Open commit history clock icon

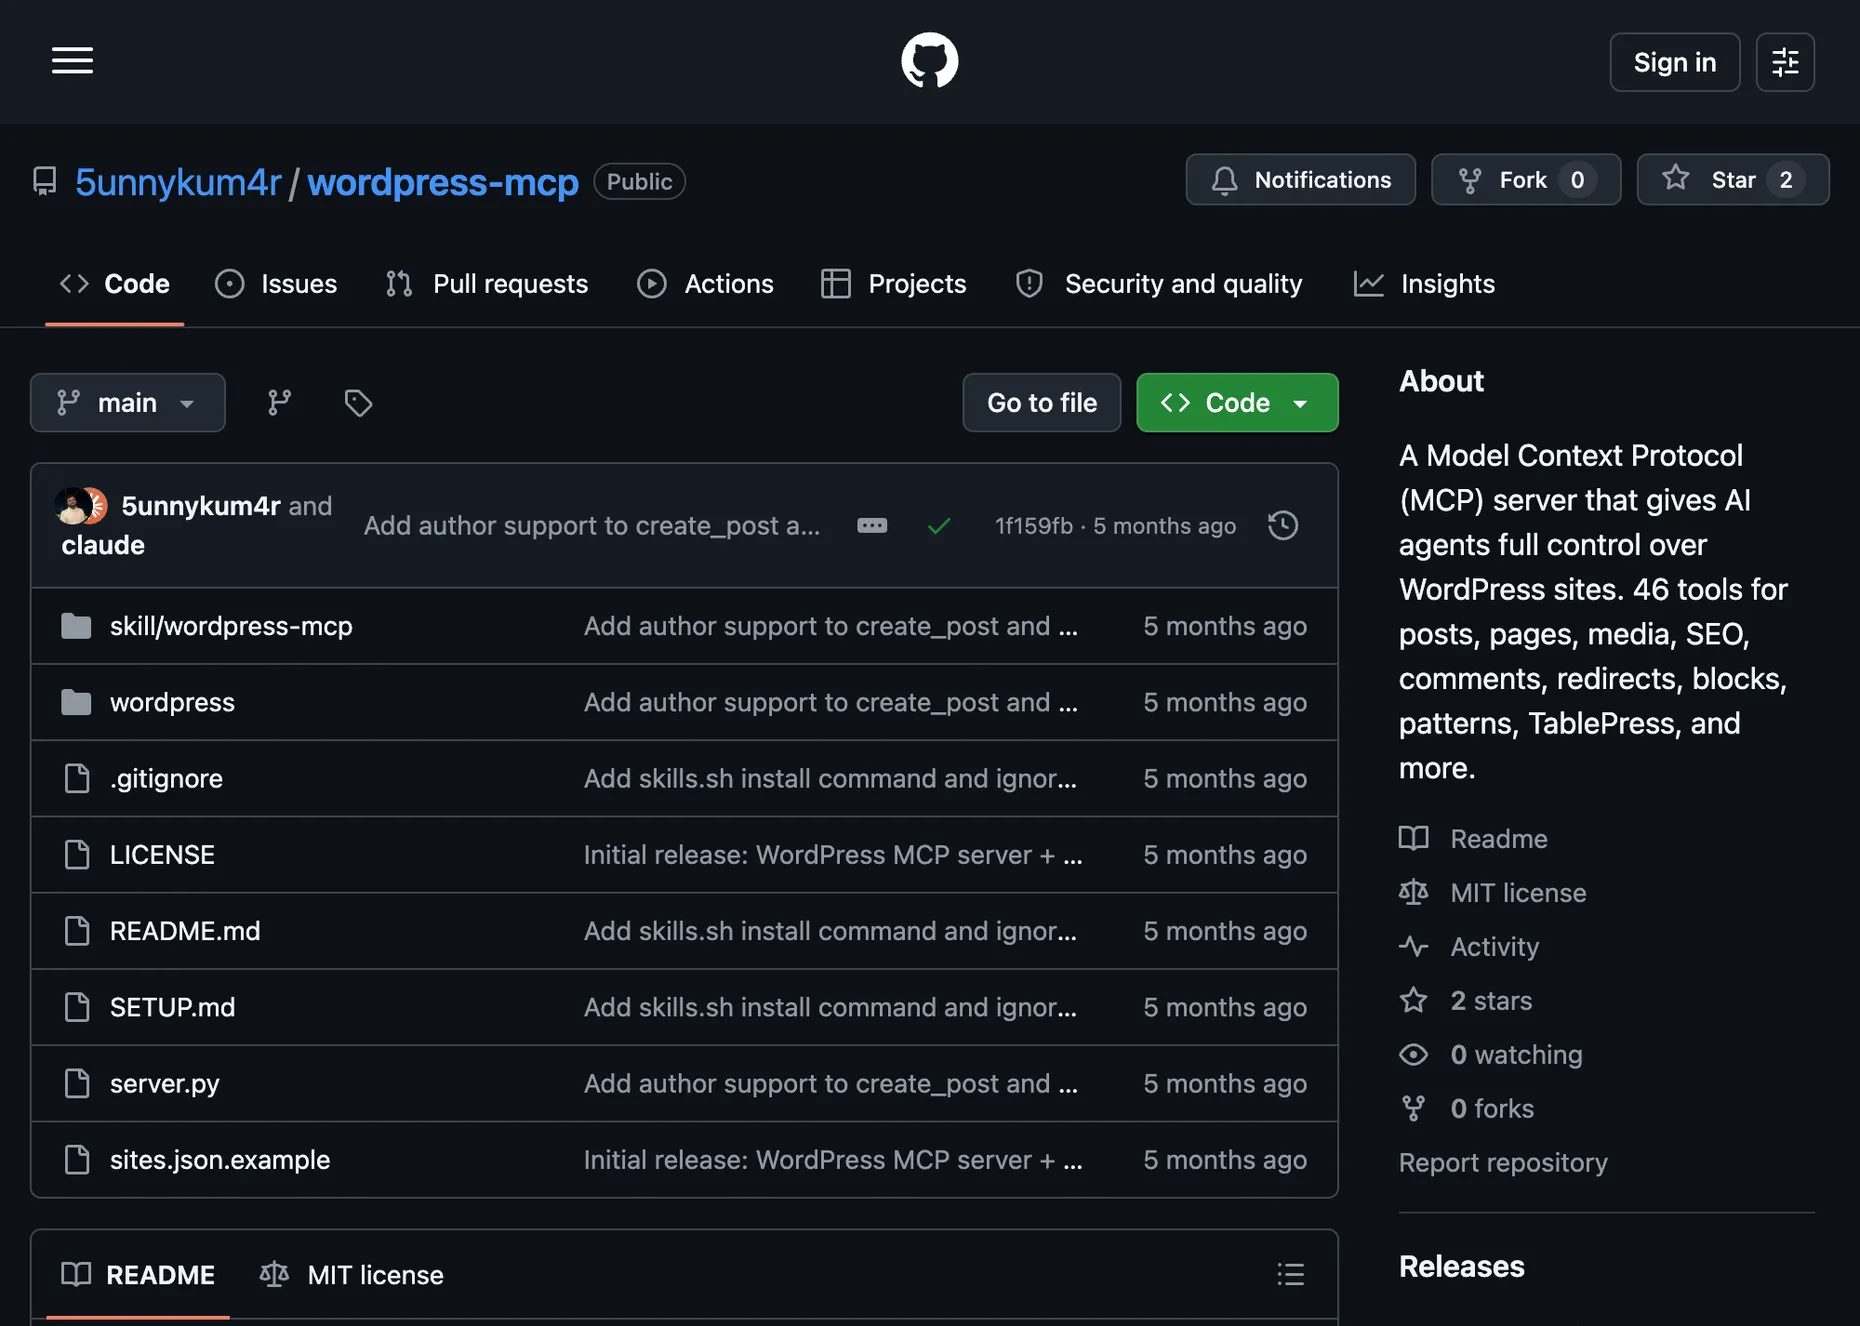click(1283, 526)
